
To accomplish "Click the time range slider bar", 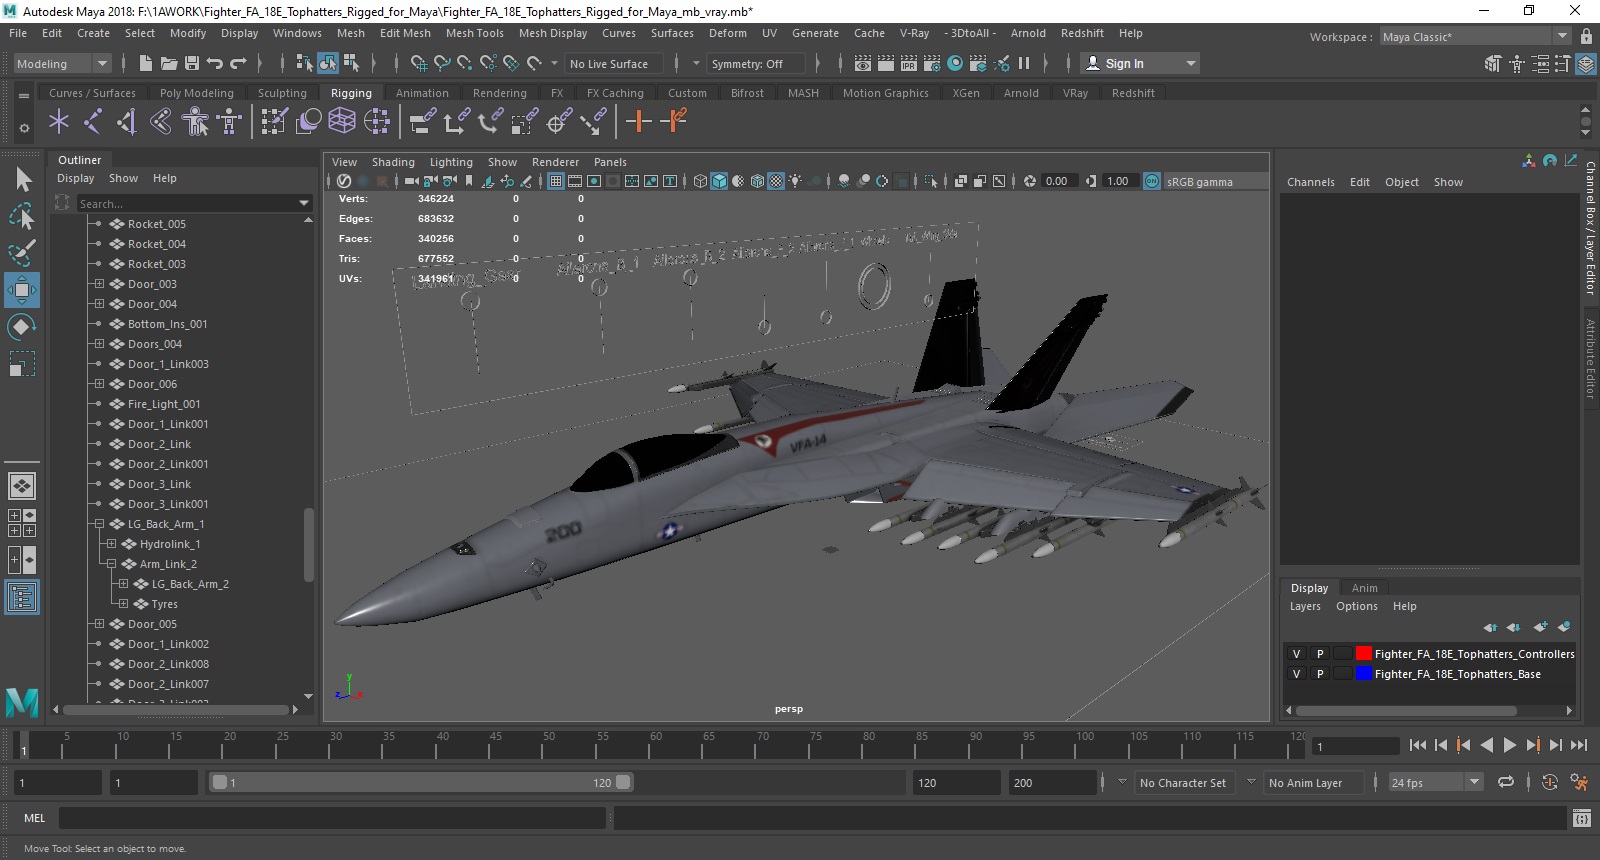I will (421, 783).
